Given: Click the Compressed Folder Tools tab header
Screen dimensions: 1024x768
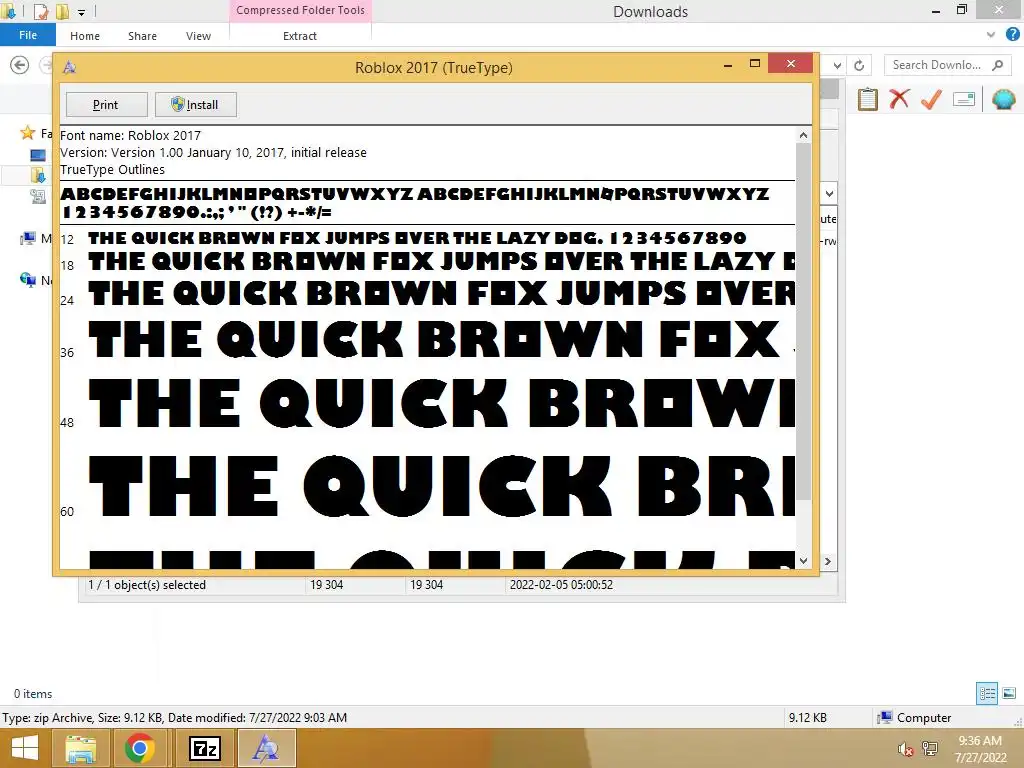Looking at the screenshot, I should click(x=300, y=10).
